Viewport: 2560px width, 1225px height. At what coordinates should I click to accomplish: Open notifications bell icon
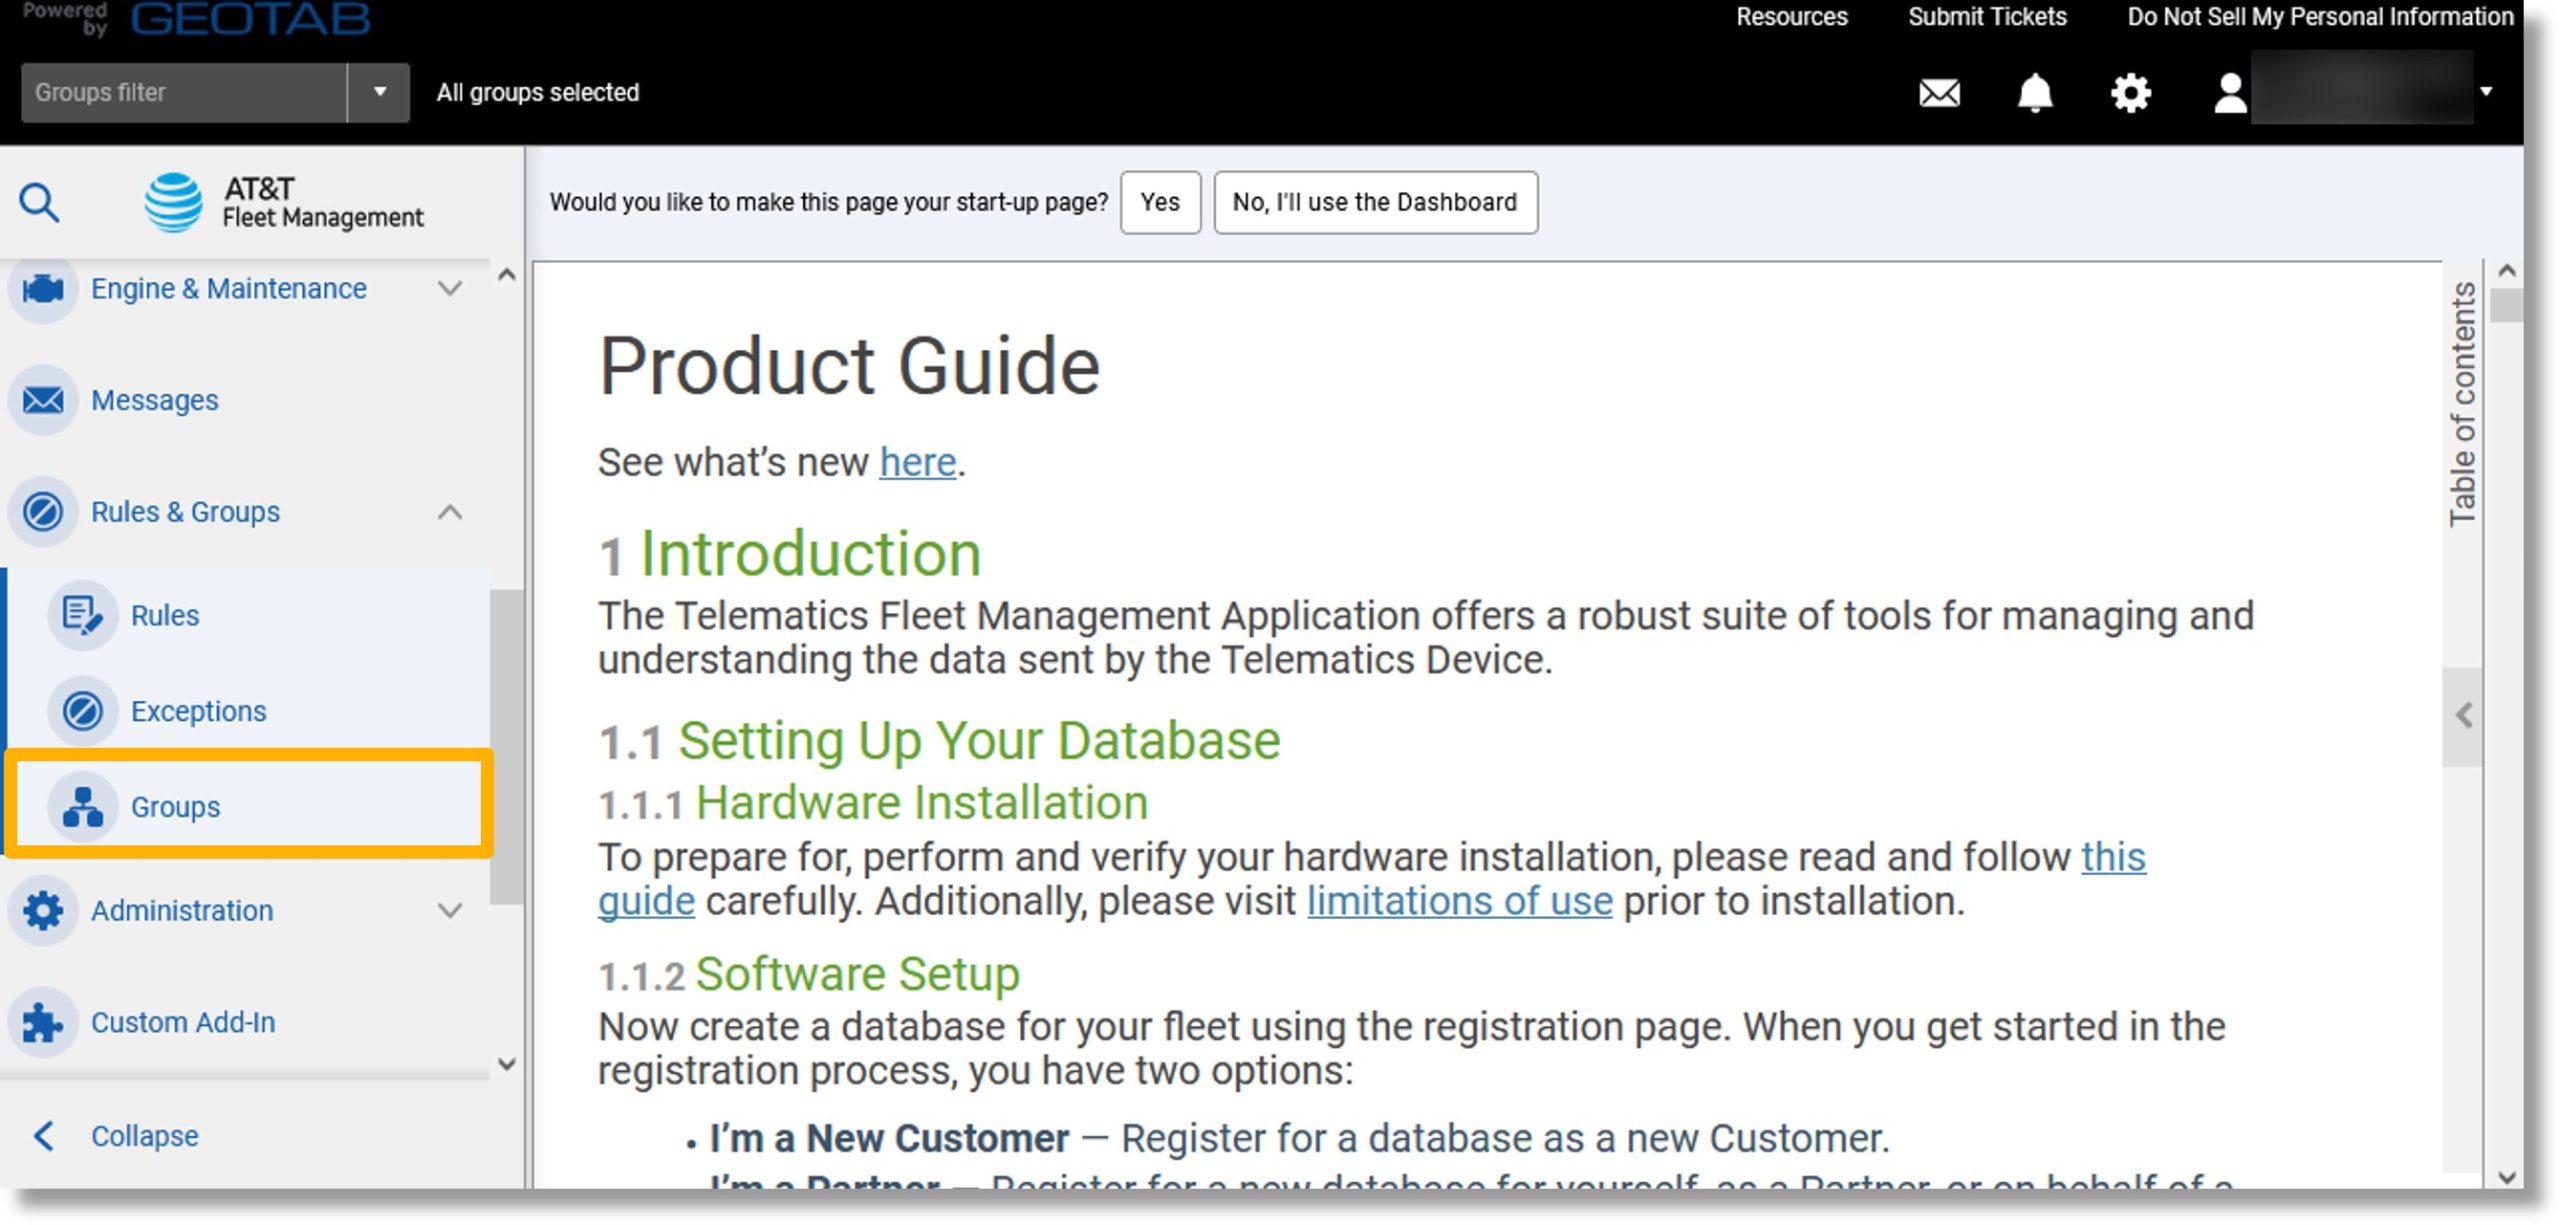(2034, 93)
